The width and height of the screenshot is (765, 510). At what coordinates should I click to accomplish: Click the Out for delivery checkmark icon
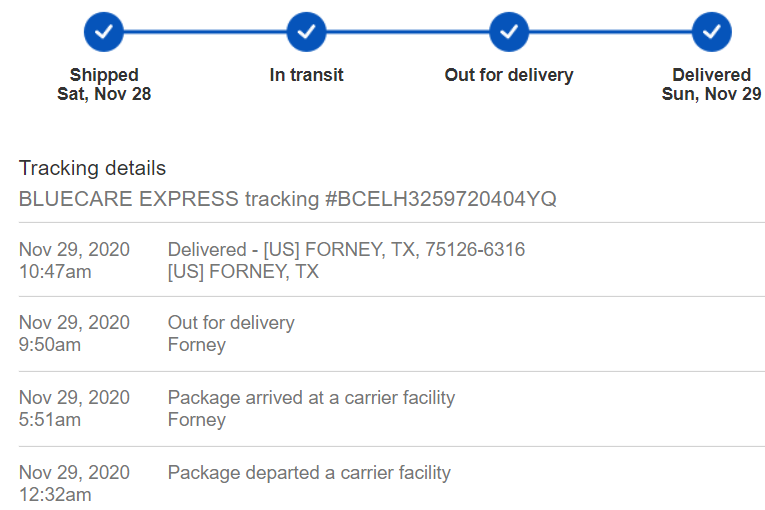click(x=509, y=32)
